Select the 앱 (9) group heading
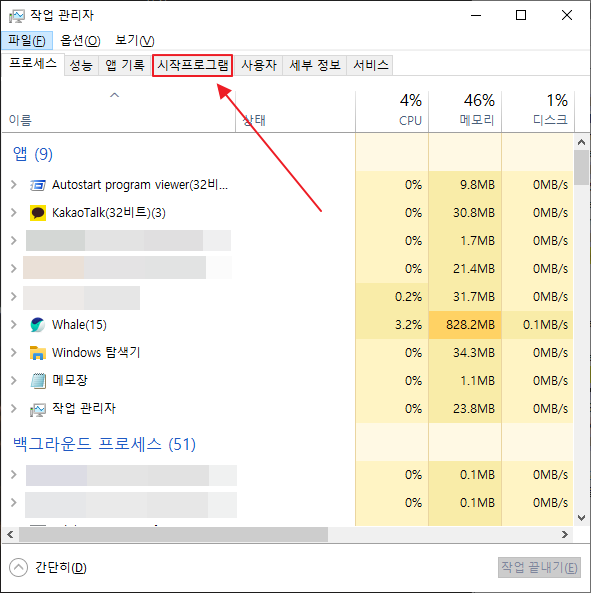This screenshot has width=591, height=593. pos(33,154)
